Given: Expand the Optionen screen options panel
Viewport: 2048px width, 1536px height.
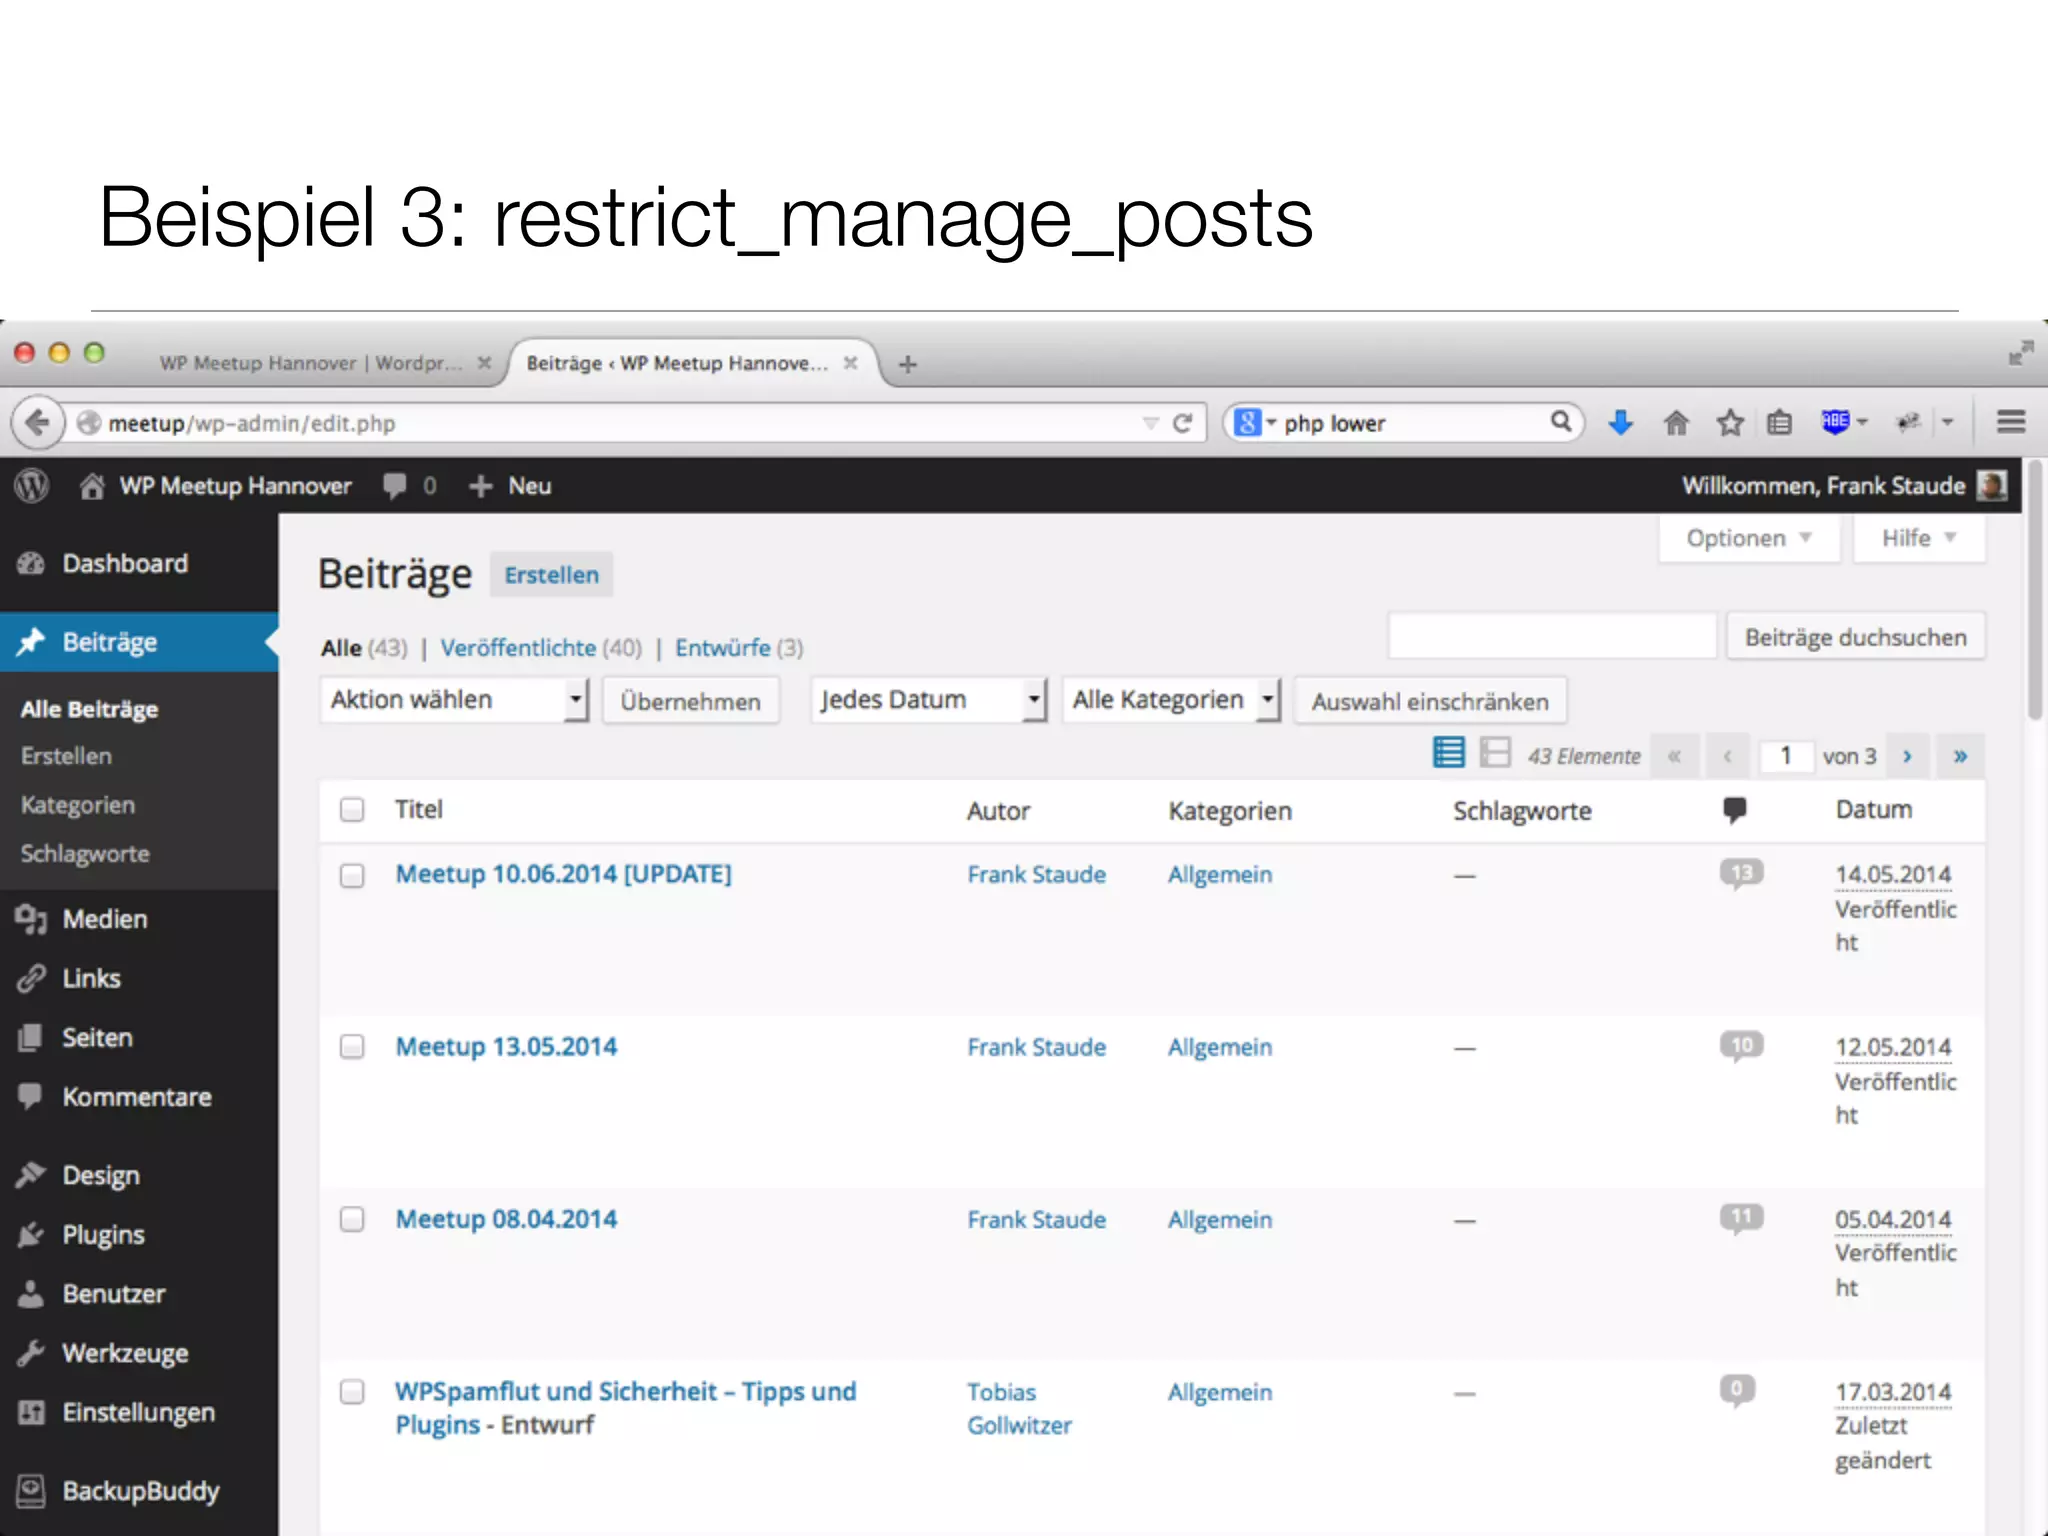Looking at the screenshot, I should pos(1749,538).
